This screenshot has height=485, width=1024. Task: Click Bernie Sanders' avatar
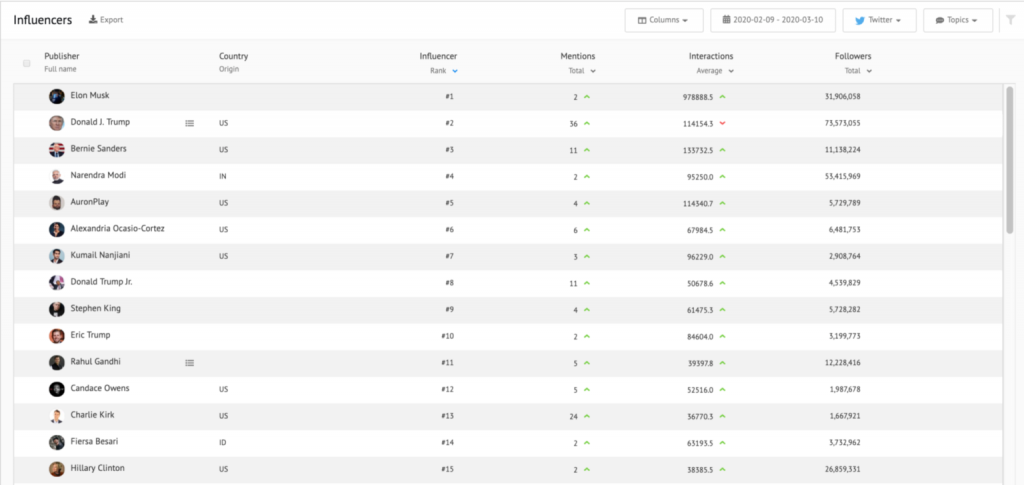click(57, 149)
